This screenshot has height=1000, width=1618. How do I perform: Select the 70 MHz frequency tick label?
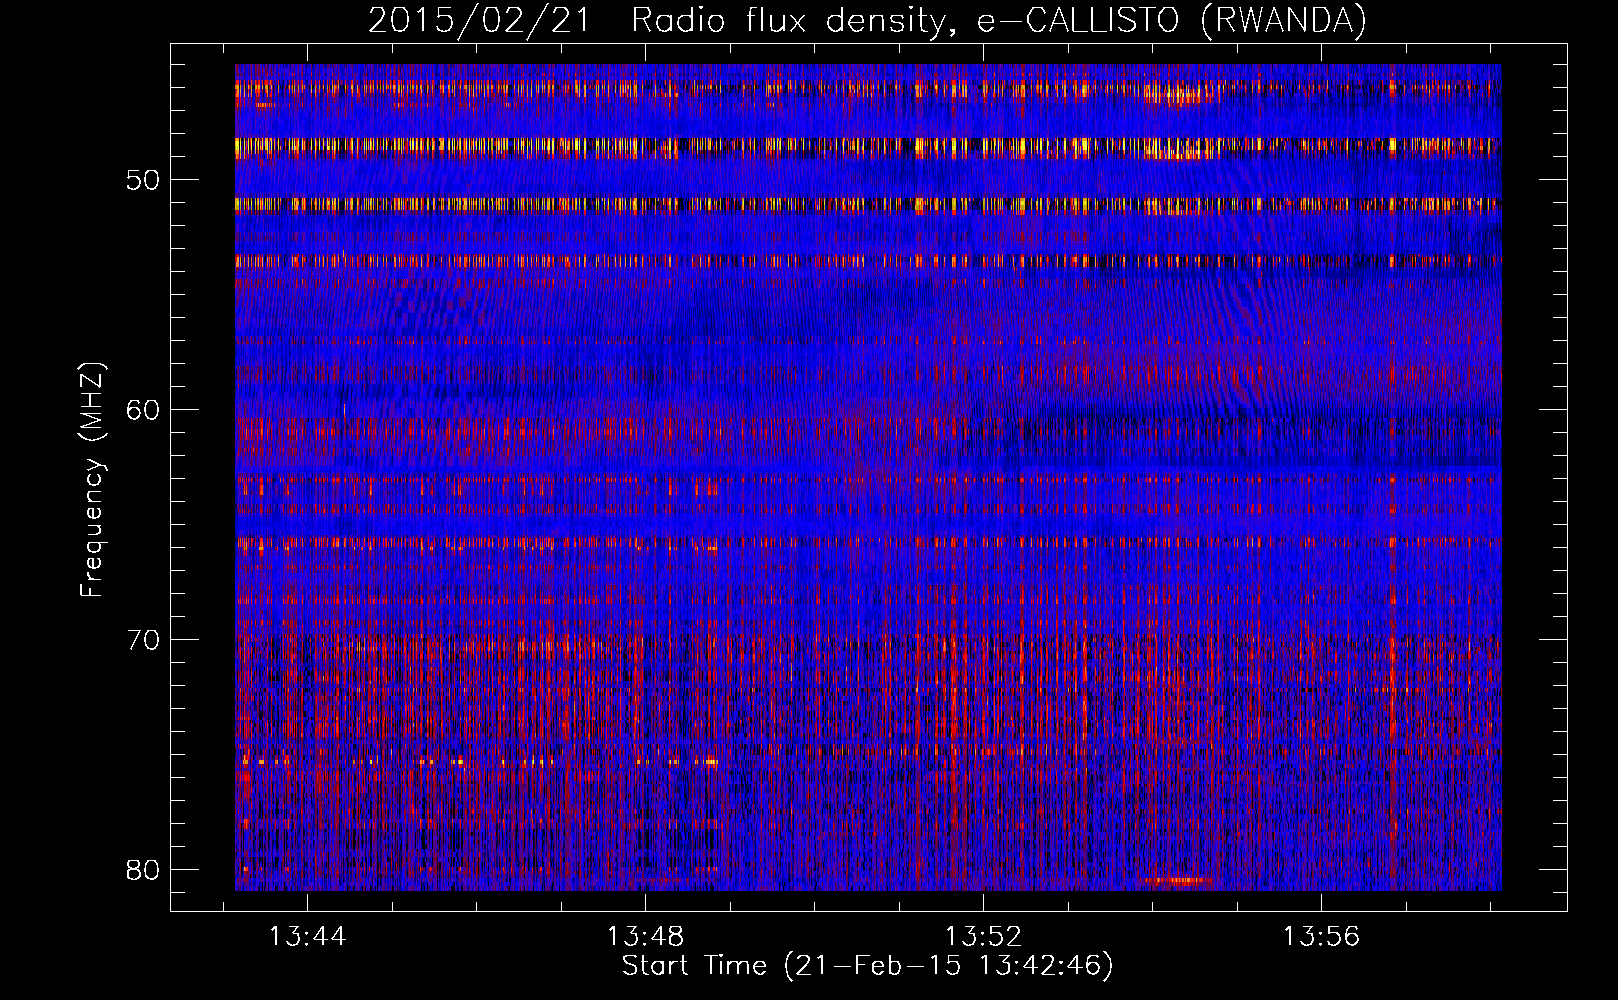coord(144,639)
